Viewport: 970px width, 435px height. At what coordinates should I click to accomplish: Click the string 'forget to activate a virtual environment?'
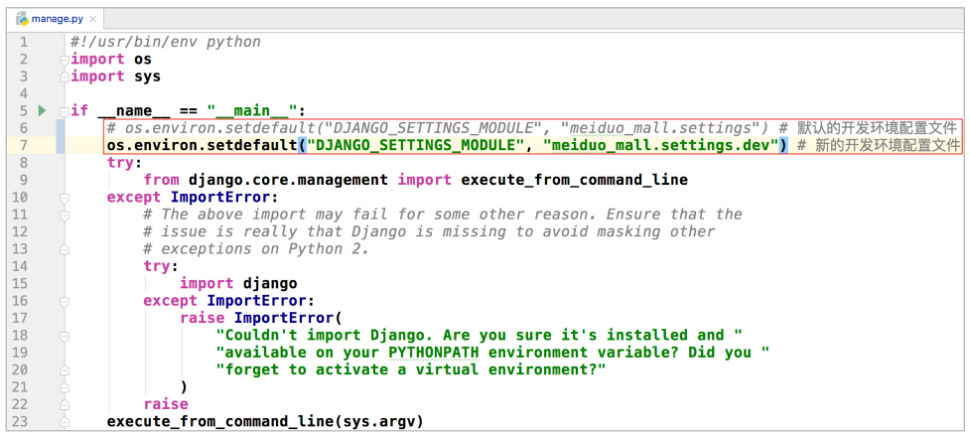pos(411,370)
